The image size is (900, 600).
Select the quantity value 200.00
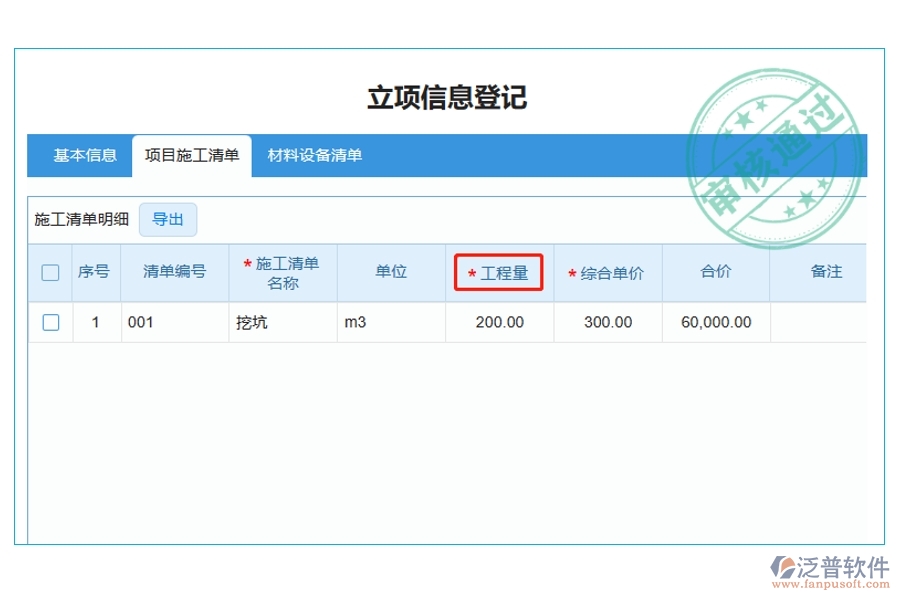click(500, 322)
